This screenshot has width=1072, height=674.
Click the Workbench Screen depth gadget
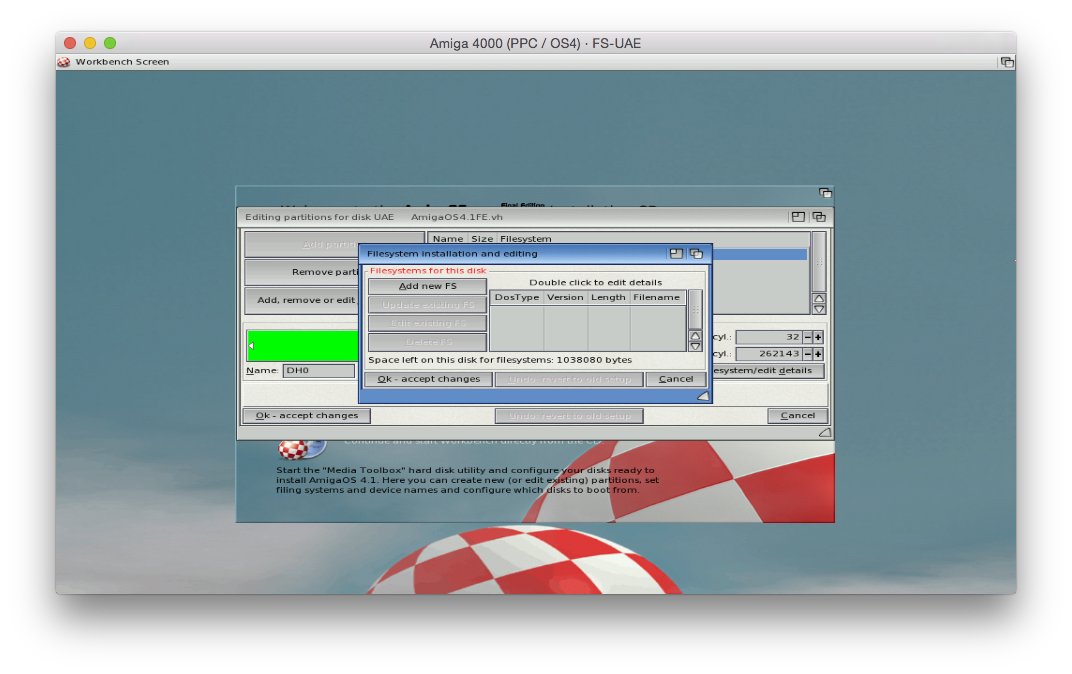(1007, 62)
